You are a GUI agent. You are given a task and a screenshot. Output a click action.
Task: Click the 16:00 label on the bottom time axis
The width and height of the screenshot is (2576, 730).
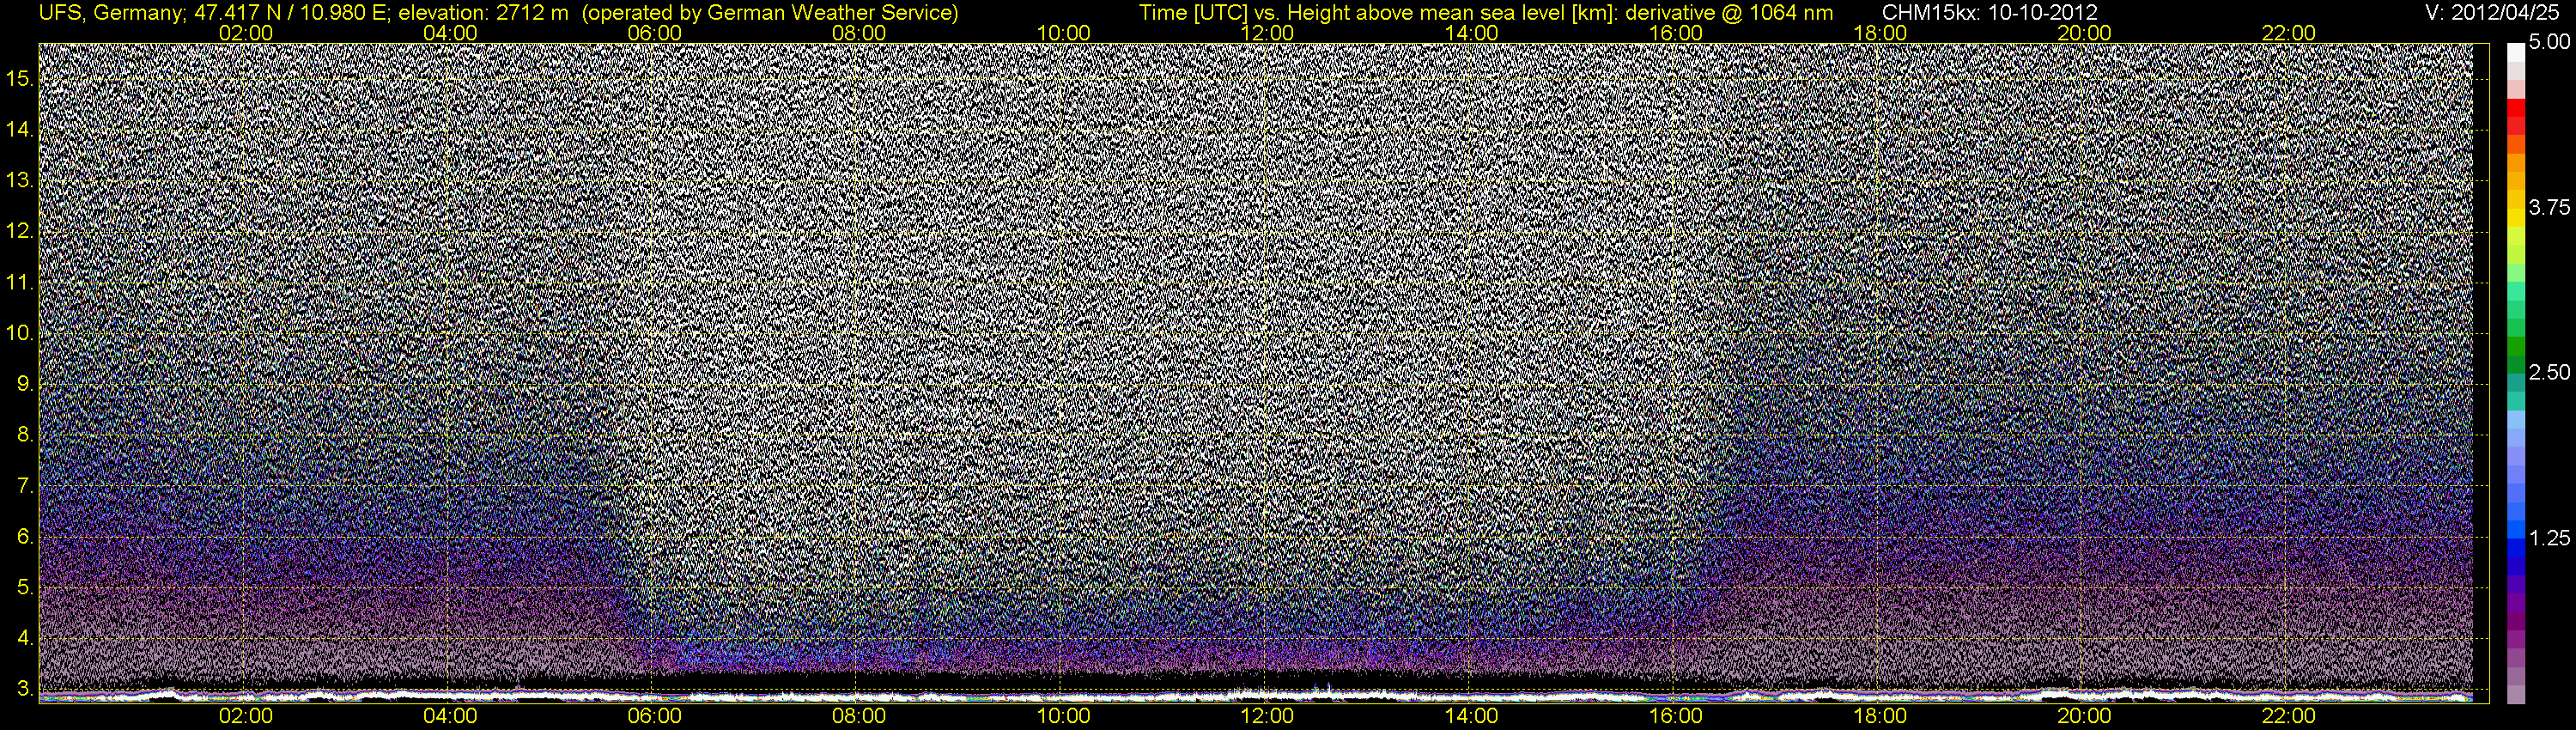tap(1676, 716)
